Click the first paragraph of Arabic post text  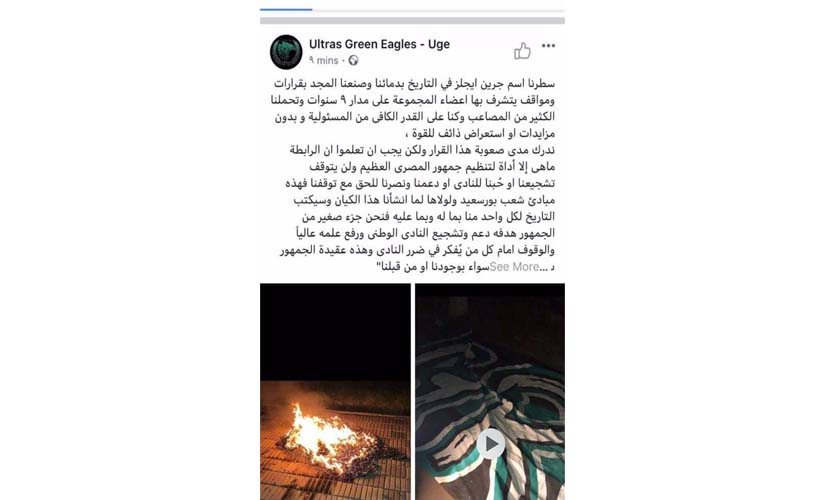pos(413,108)
